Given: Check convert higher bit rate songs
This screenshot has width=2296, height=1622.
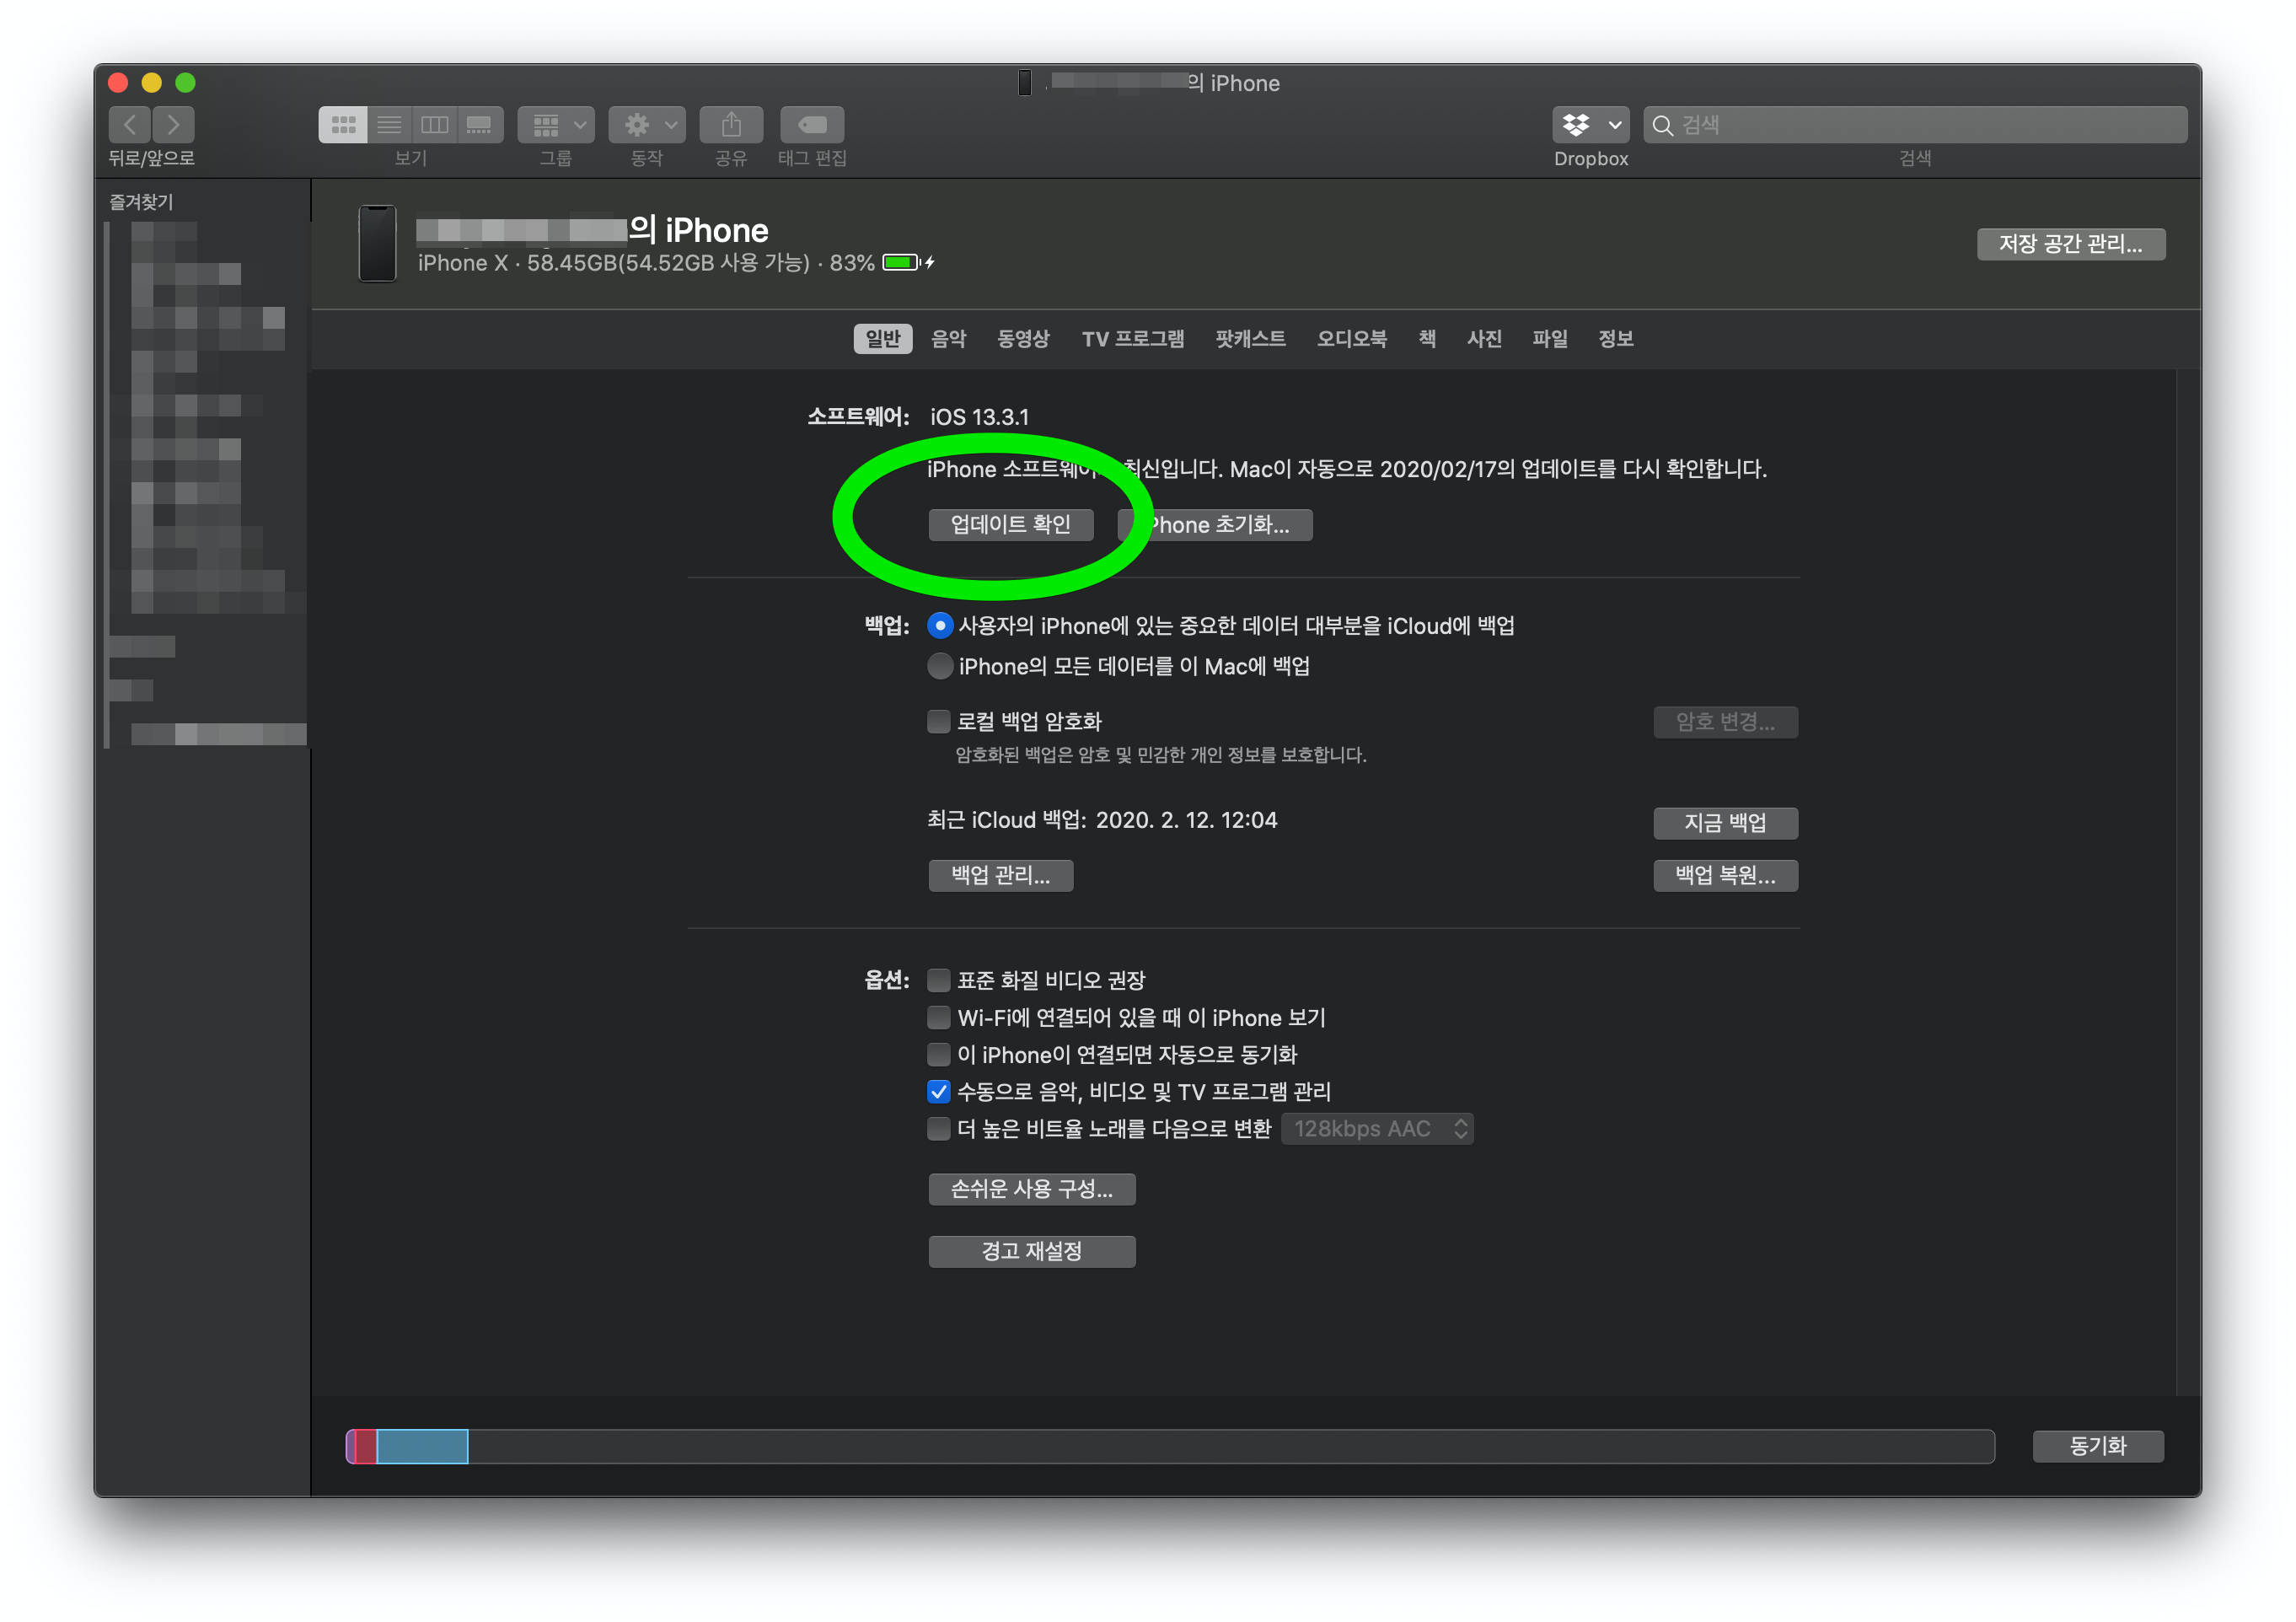Looking at the screenshot, I should point(939,1128).
